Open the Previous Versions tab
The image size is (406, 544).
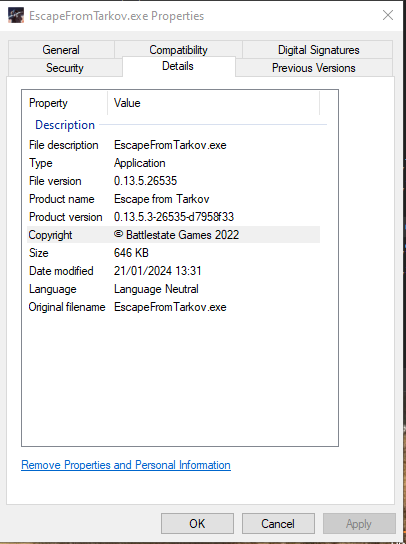click(x=314, y=68)
